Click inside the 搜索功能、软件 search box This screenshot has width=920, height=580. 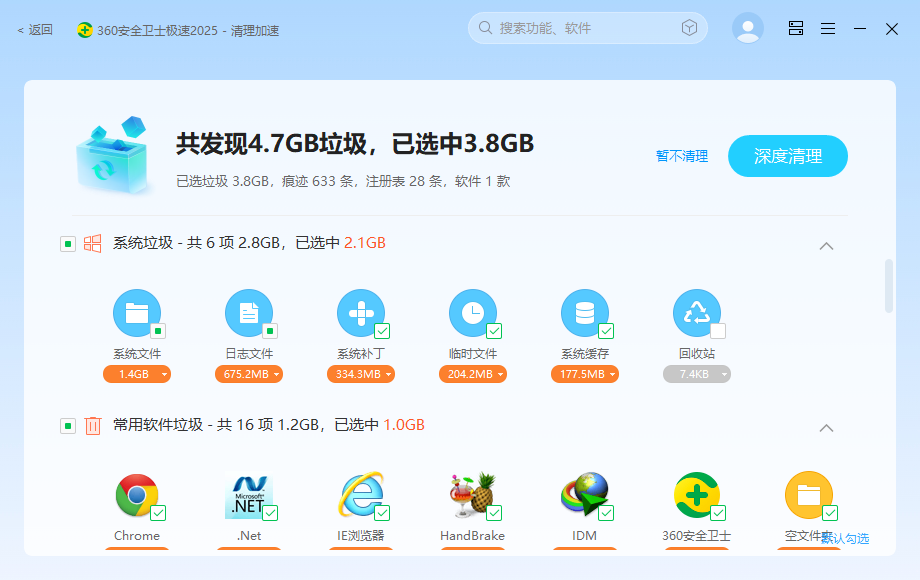pyautogui.click(x=580, y=28)
